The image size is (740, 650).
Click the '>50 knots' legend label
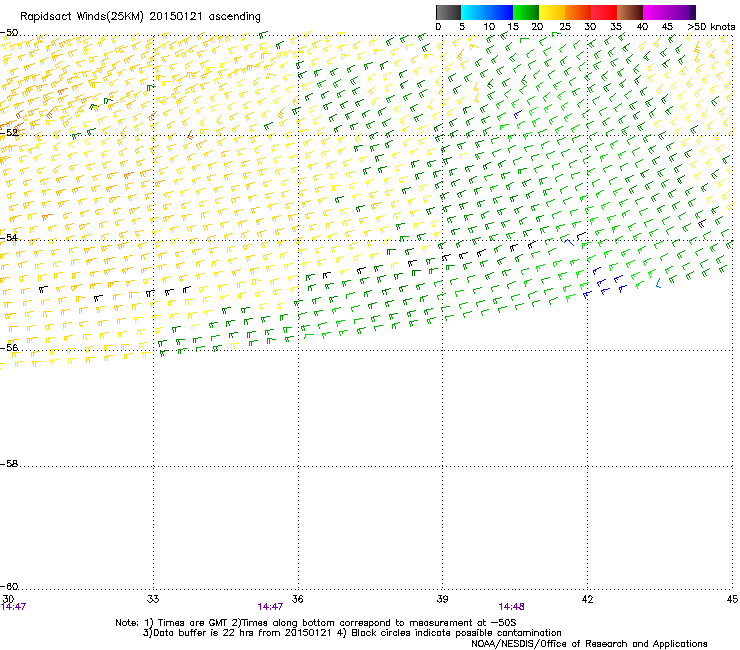(x=711, y=27)
